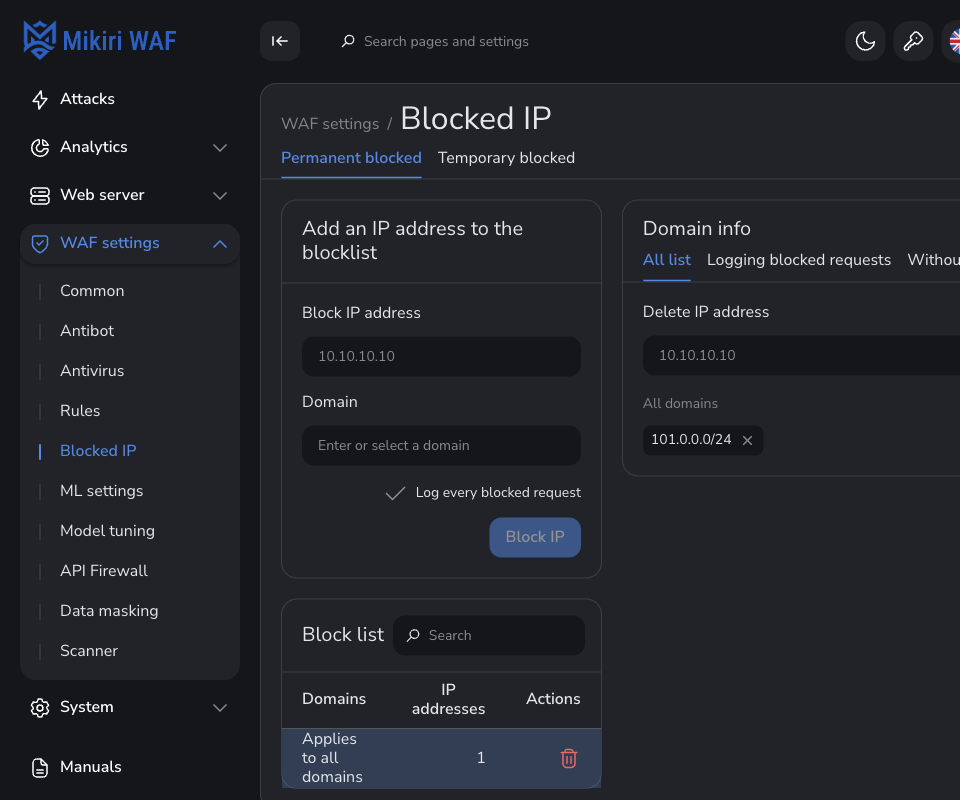Open the key icon in the top bar
Screen dimensions: 960x800
(x=913, y=41)
